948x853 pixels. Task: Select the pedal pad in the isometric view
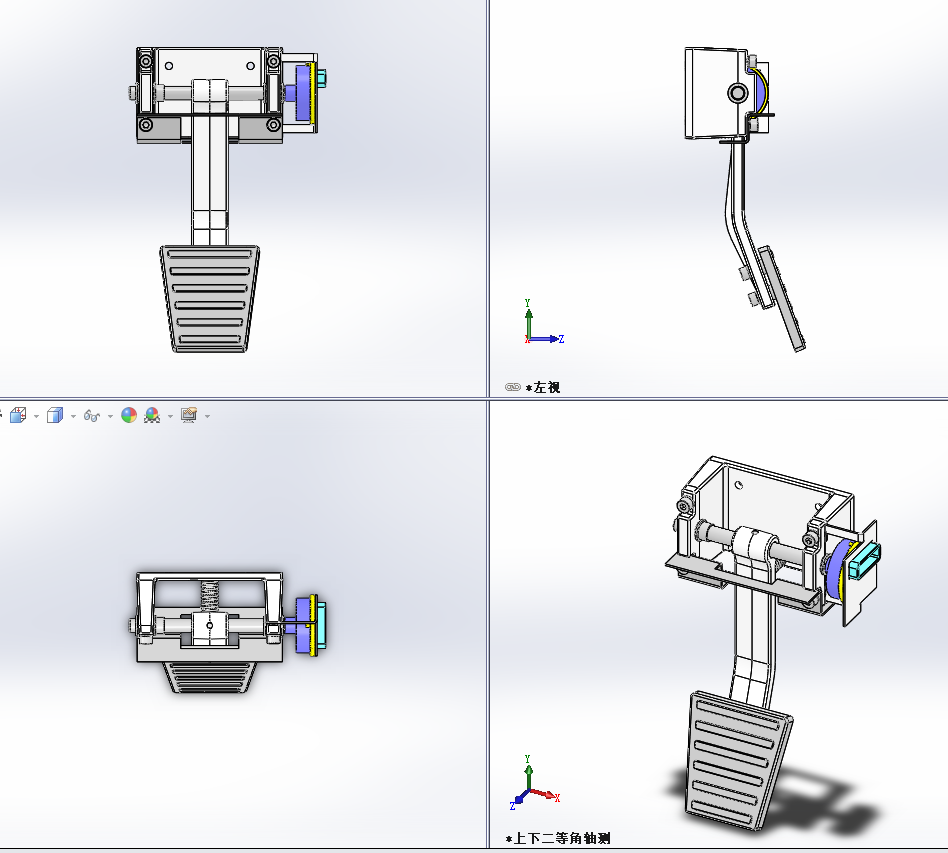(x=739, y=762)
